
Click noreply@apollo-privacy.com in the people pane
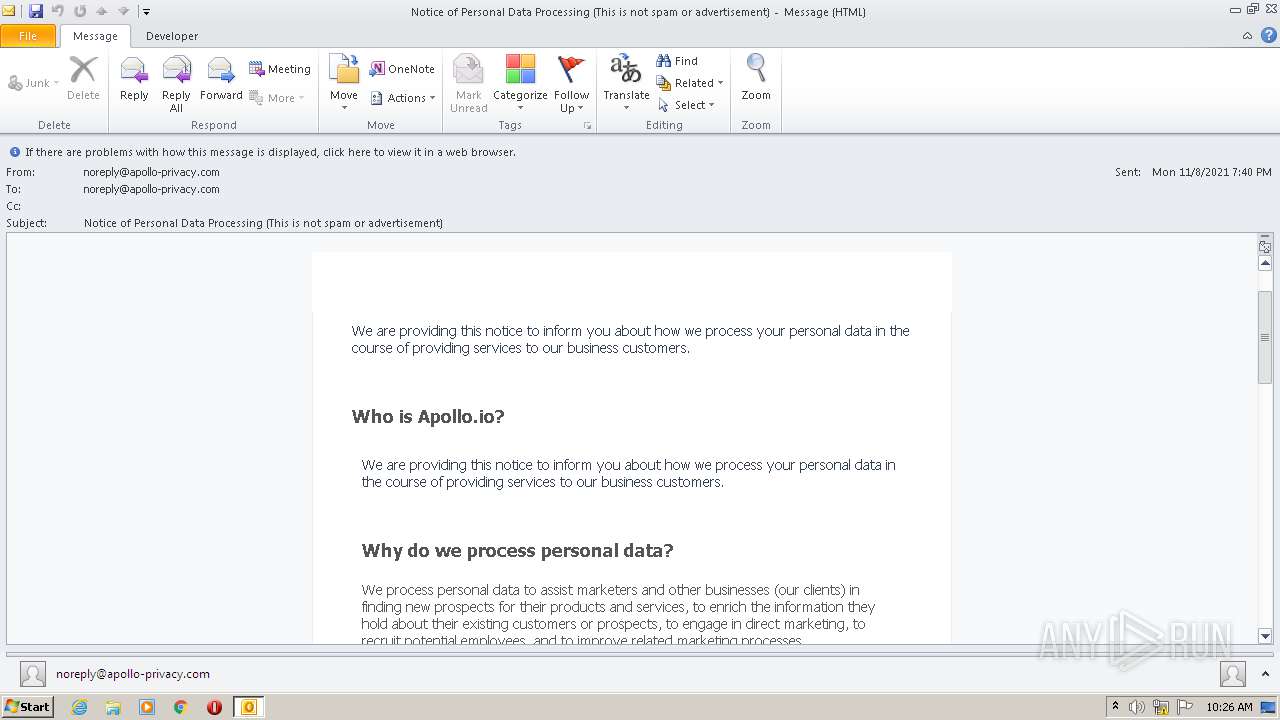[x=133, y=674]
